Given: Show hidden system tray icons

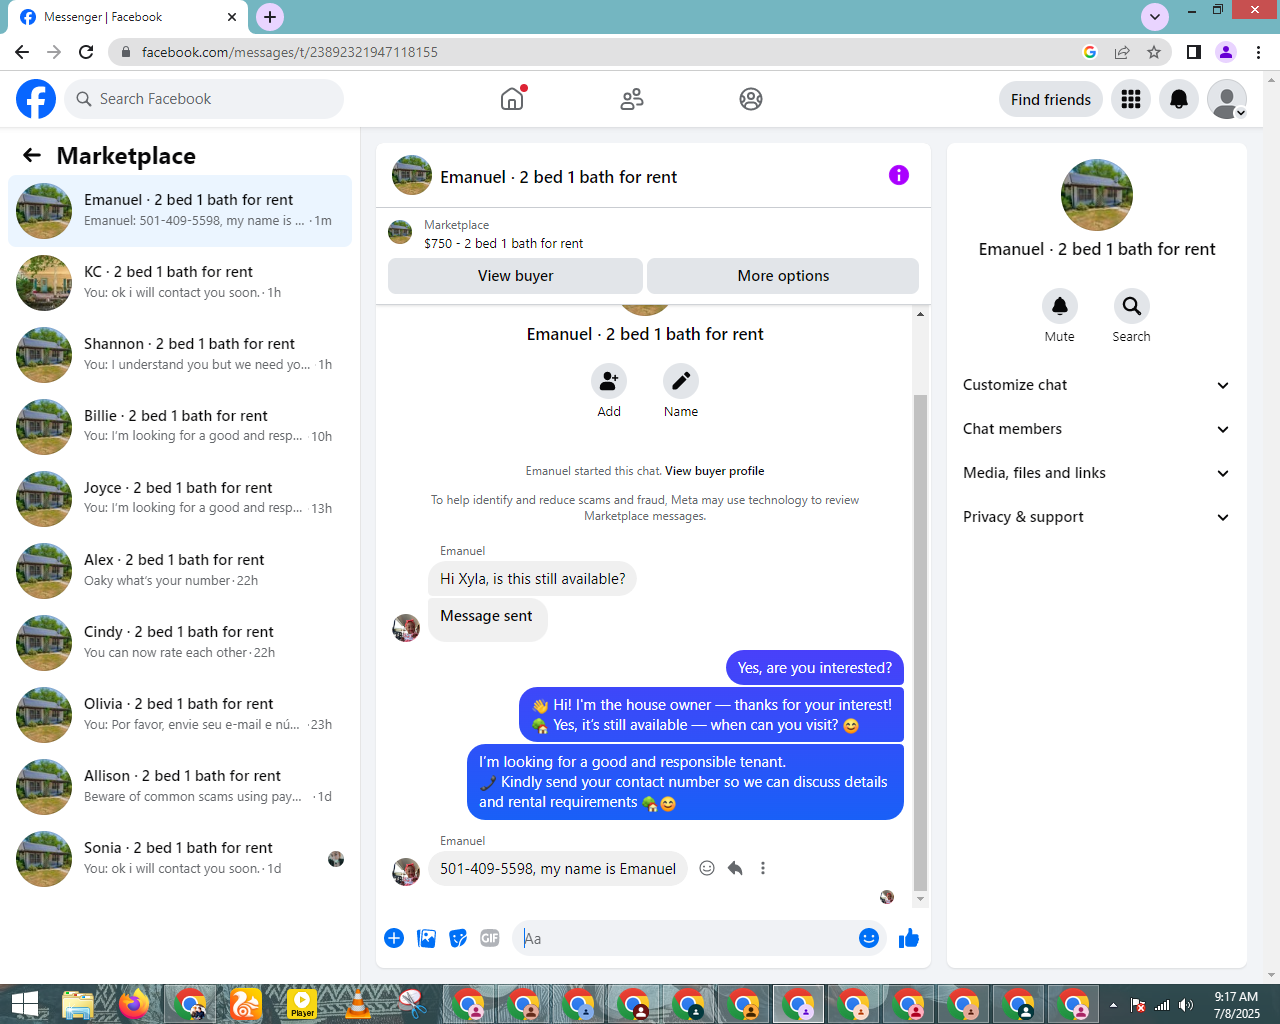Looking at the screenshot, I should 1113,1005.
